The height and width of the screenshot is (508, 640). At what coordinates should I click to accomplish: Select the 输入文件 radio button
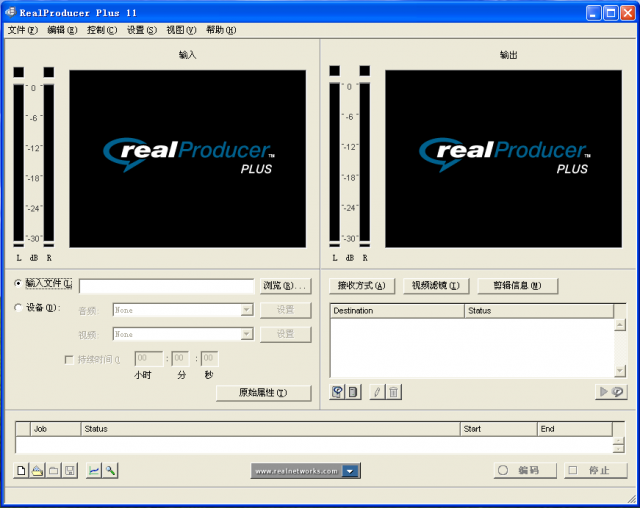[x=18, y=283]
